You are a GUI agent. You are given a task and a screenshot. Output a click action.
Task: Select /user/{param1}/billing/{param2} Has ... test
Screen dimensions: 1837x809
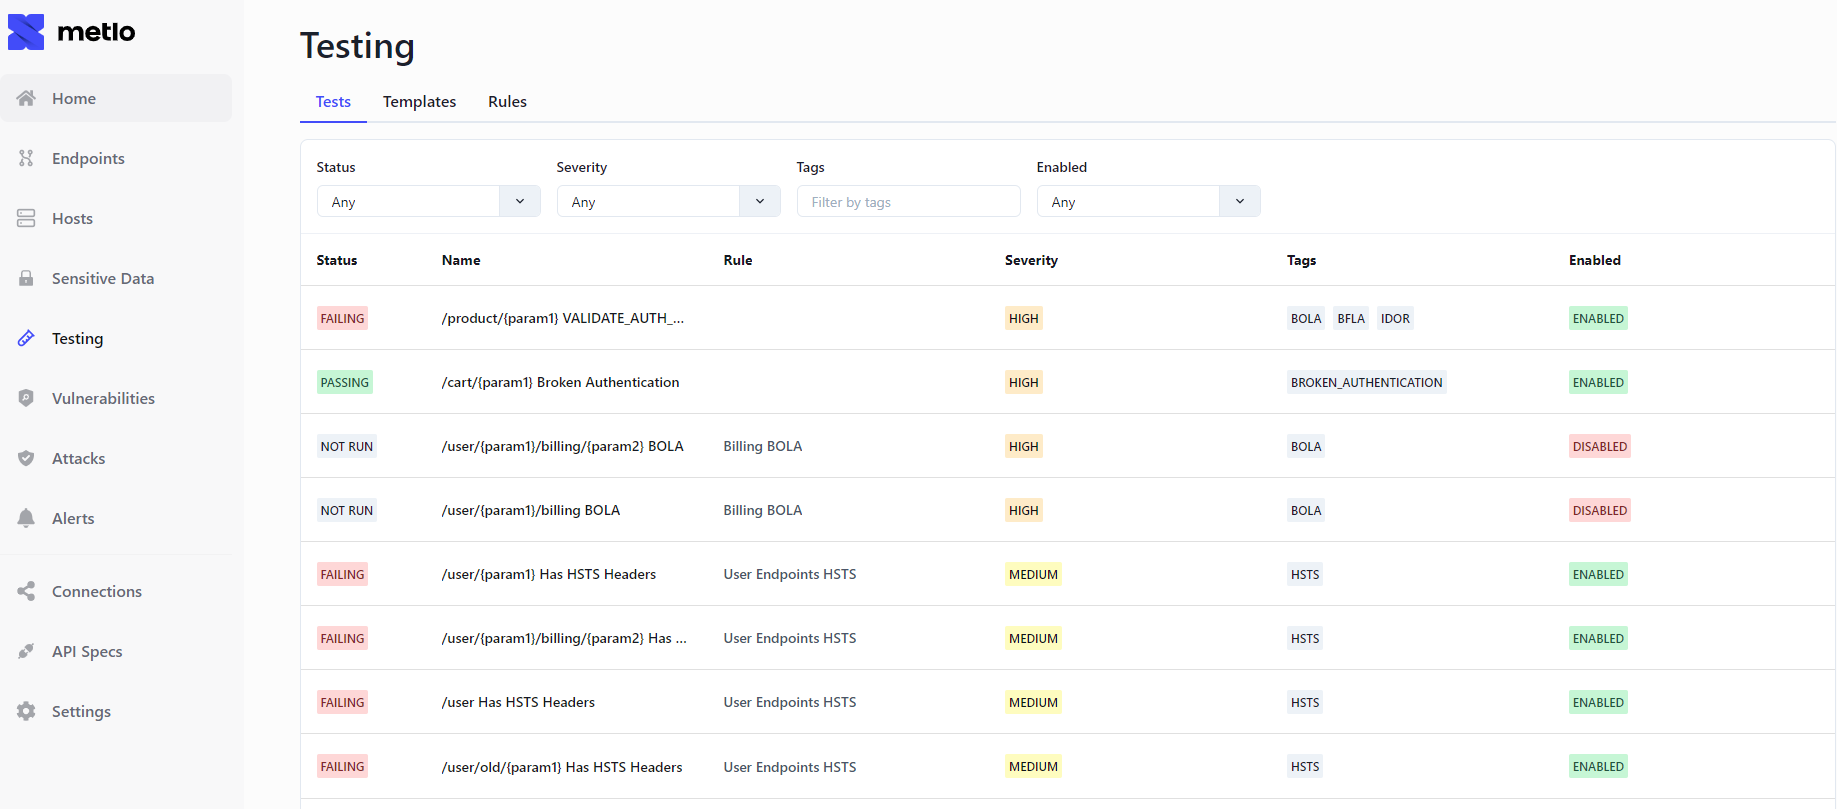[x=564, y=638]
